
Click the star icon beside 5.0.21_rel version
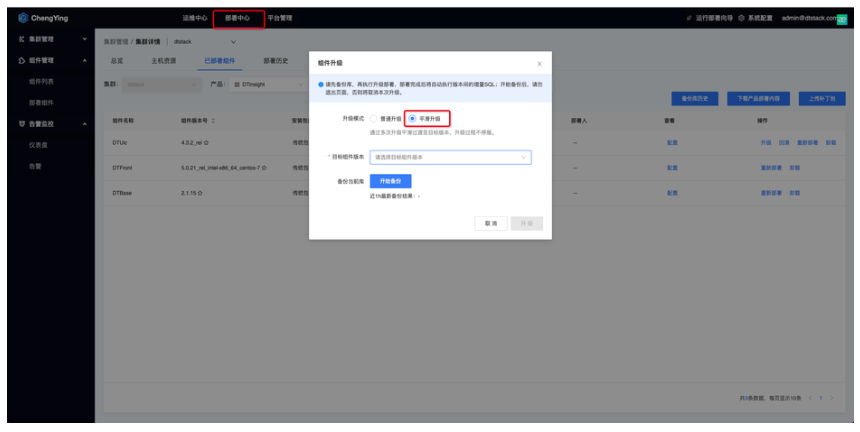(x=264, y=168)
